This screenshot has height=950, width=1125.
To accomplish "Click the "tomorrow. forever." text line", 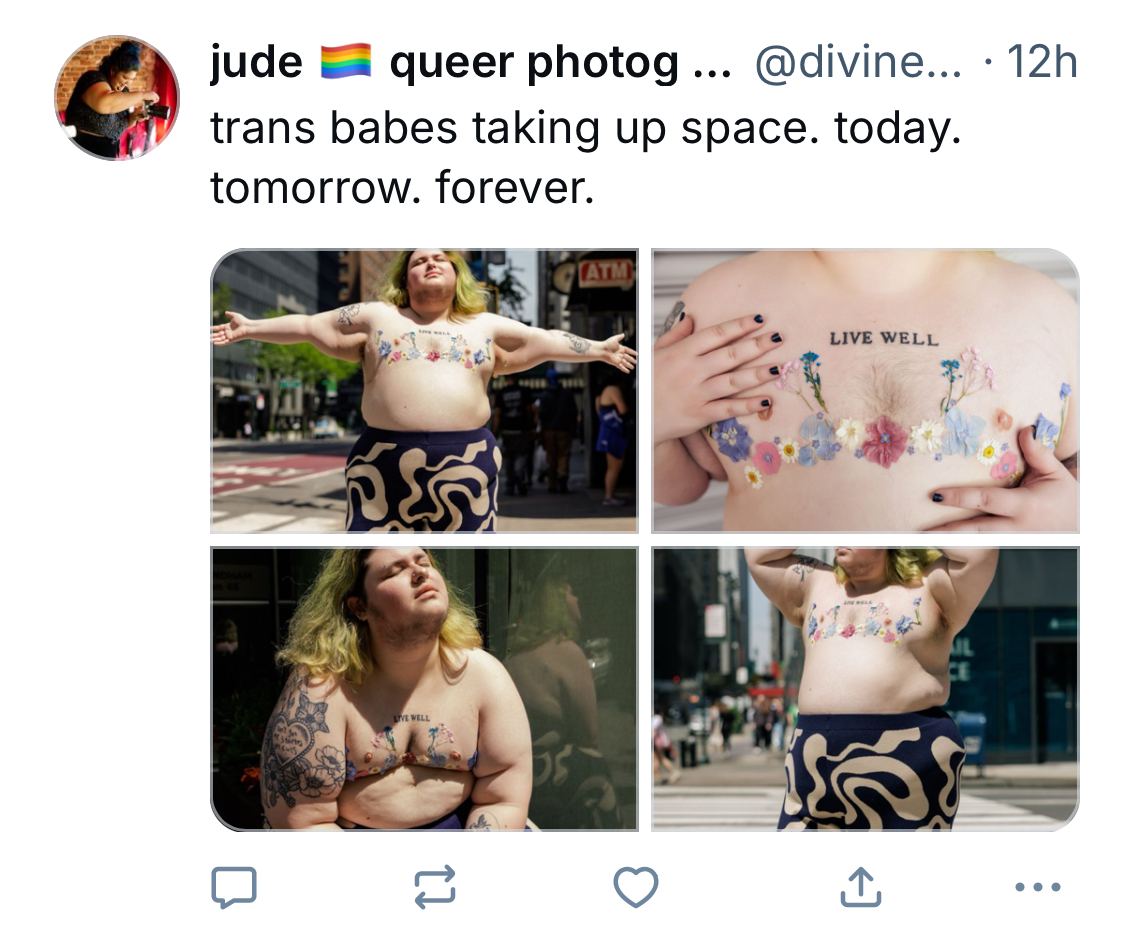I will (x=403, y=188).
